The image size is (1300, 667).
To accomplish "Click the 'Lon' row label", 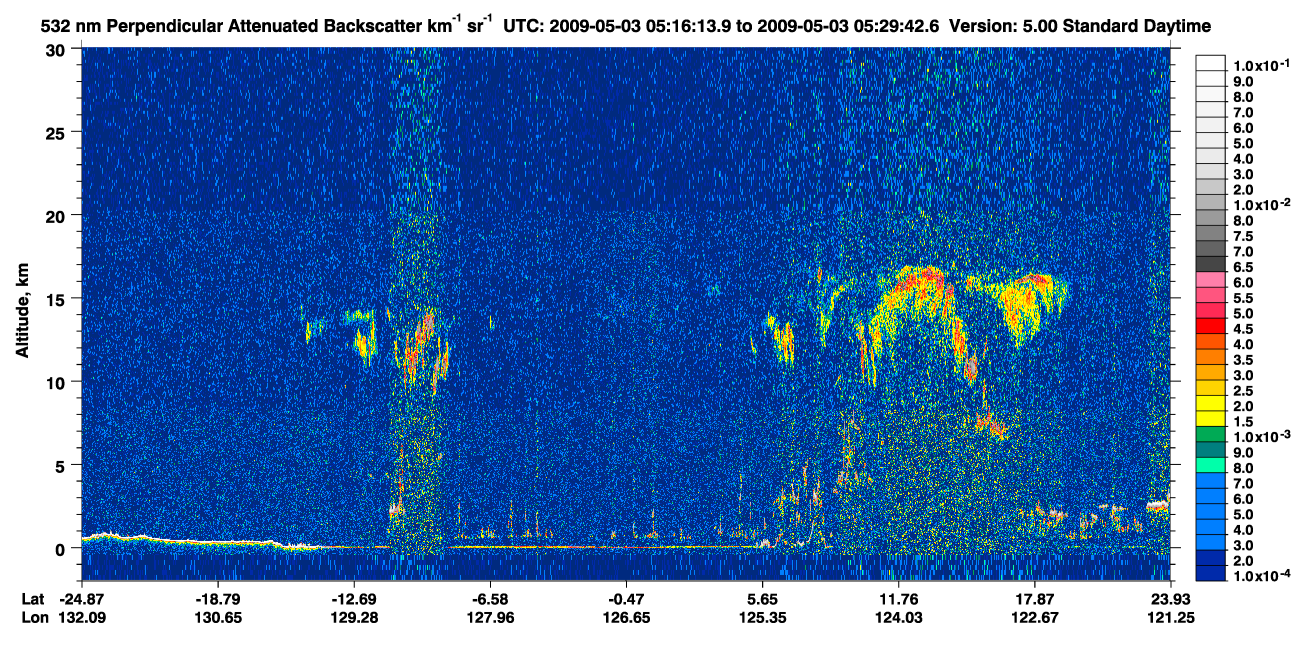I will (34, 618).
